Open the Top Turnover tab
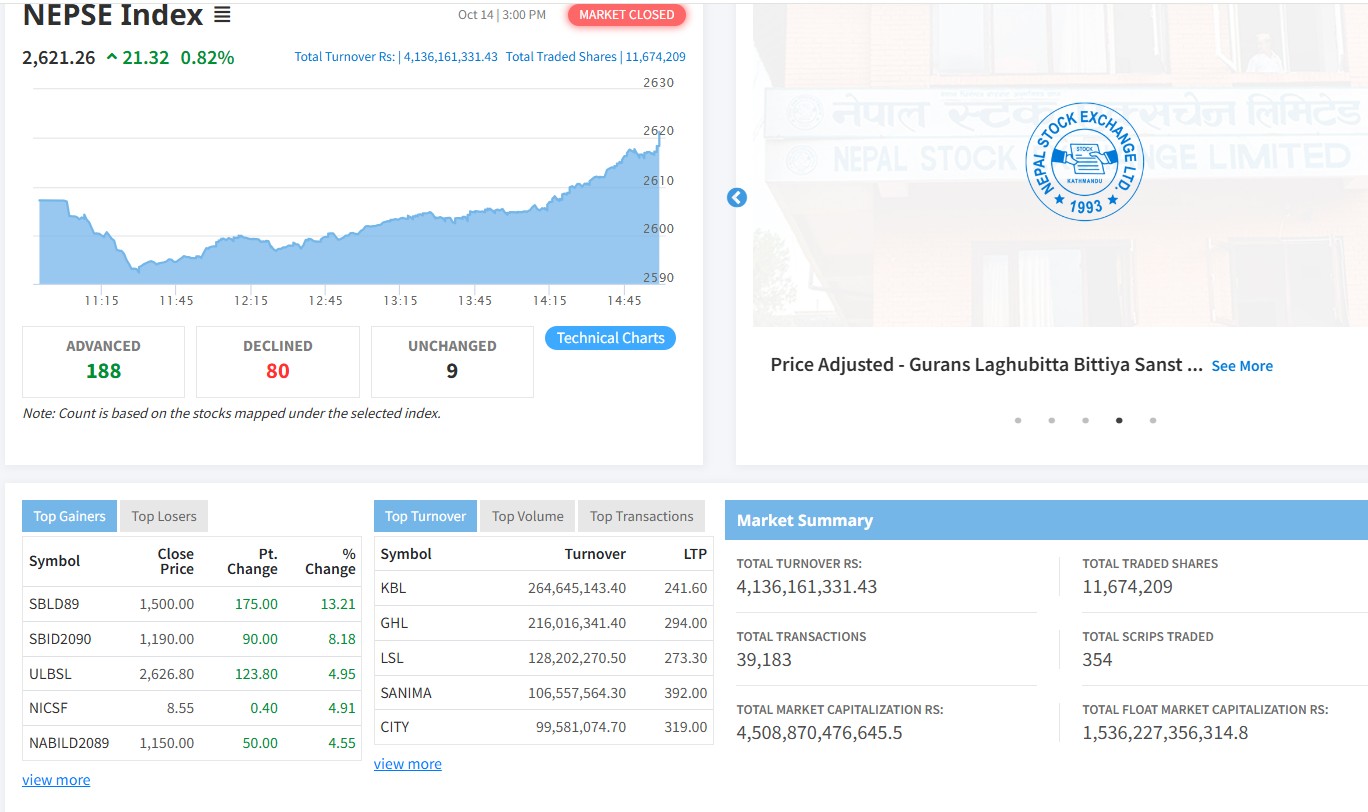Screen dimensions: 1368x812 (425, 516)
